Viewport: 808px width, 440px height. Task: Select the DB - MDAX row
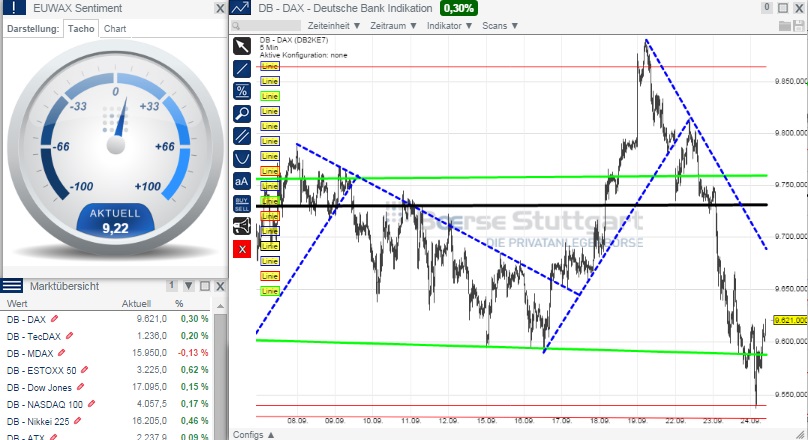click(107, 353)
